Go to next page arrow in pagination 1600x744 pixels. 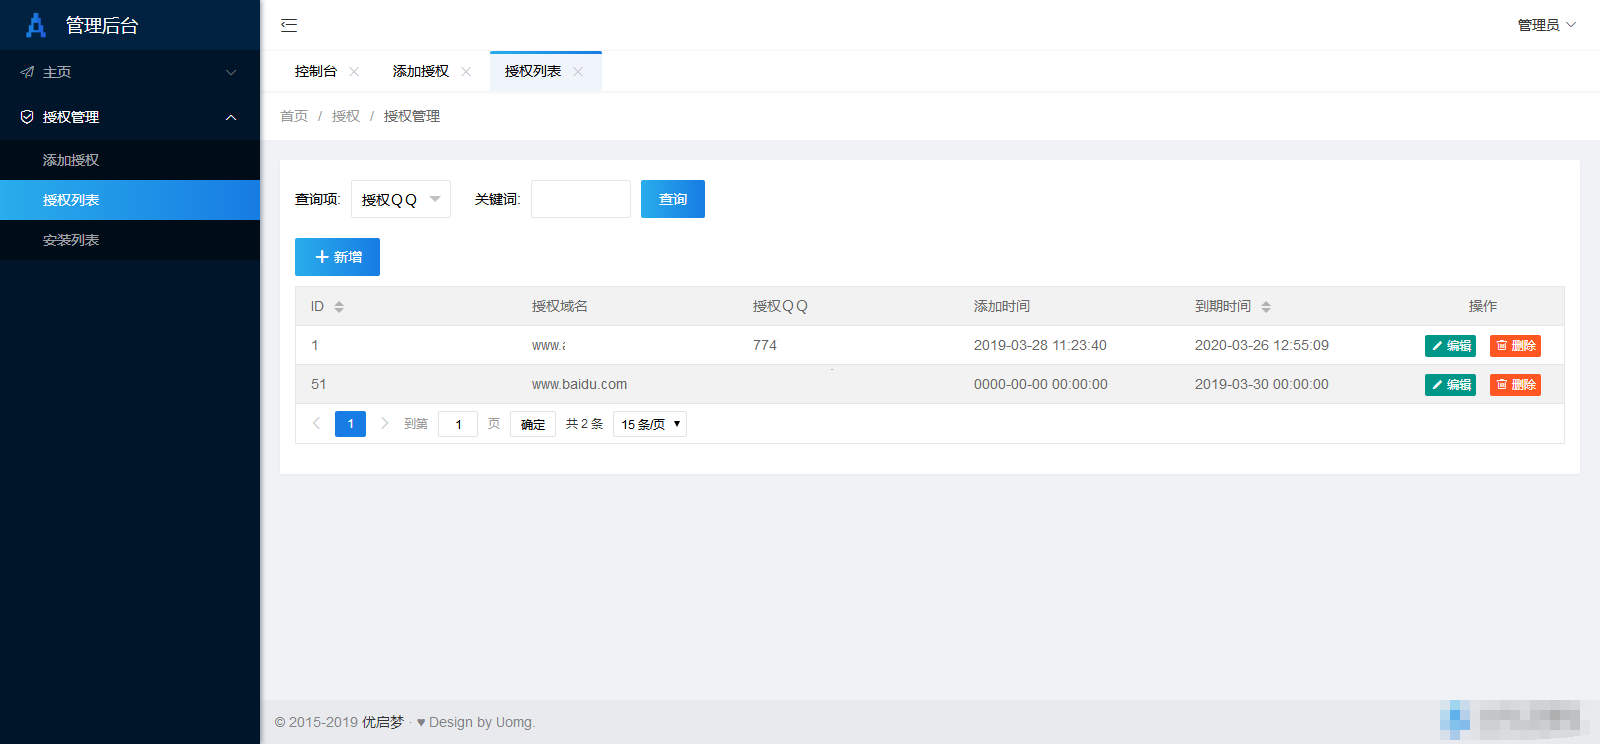(384, 424)
